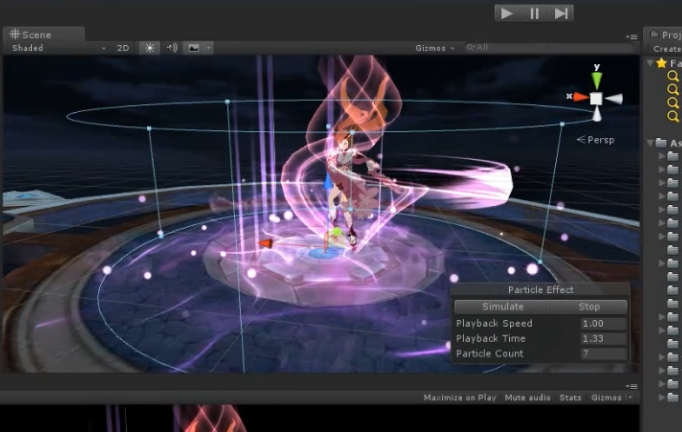Image resolution: width=682 pixels, height=432 pixels.
Task: Collapse the Assets folder triangle
Action: [650, 143]
